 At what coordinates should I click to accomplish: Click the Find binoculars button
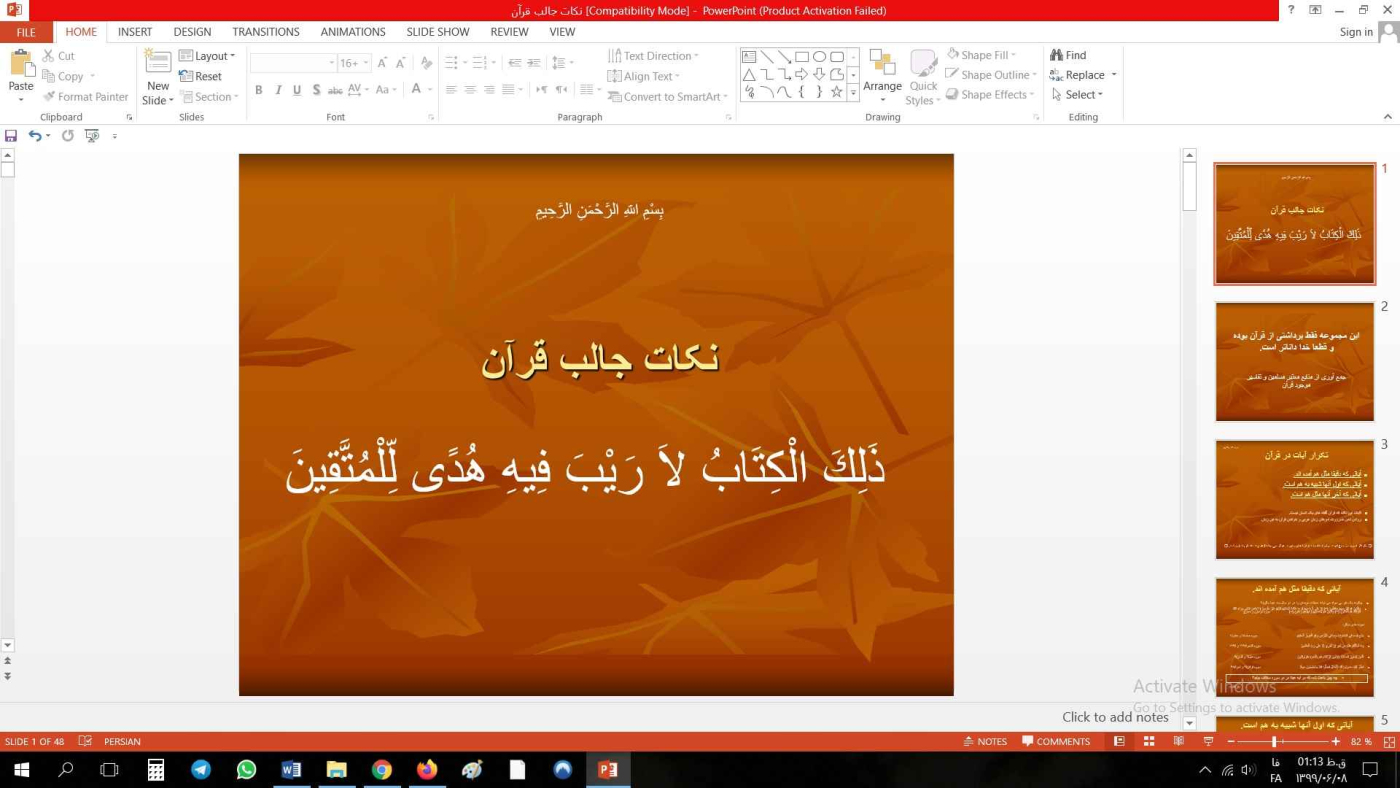pos(1068,55)
